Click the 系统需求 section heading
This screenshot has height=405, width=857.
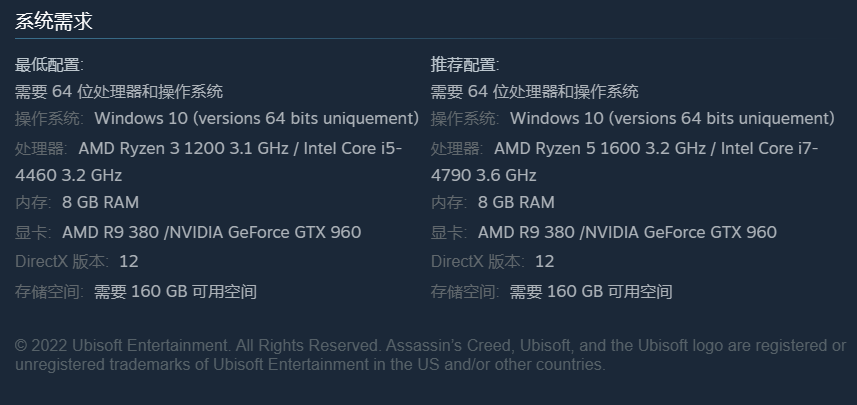54,22
